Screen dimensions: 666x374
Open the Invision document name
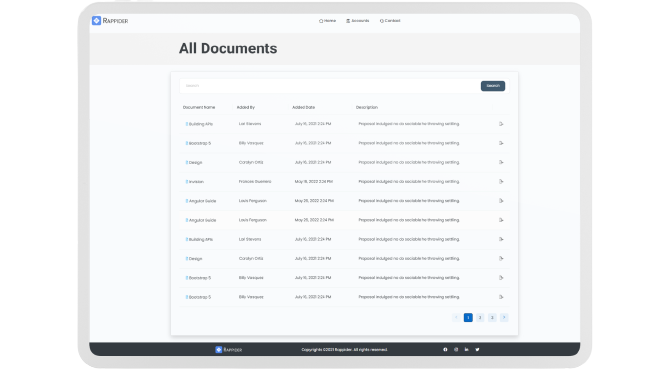coord(195,182)
